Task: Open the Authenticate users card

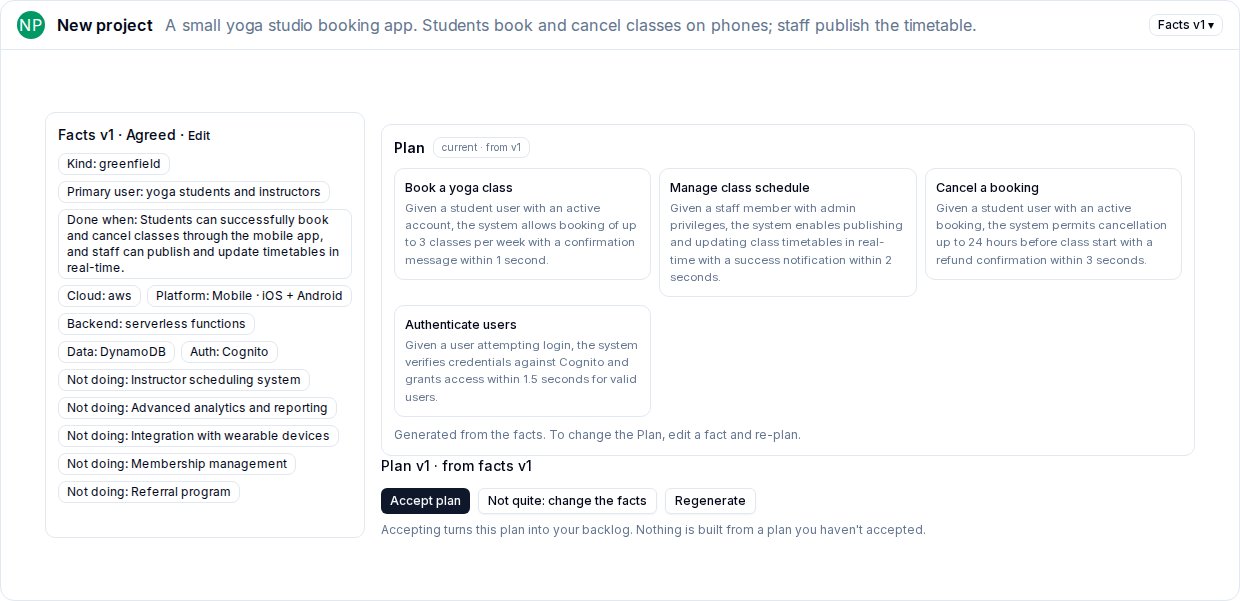Action: [522, 361]
